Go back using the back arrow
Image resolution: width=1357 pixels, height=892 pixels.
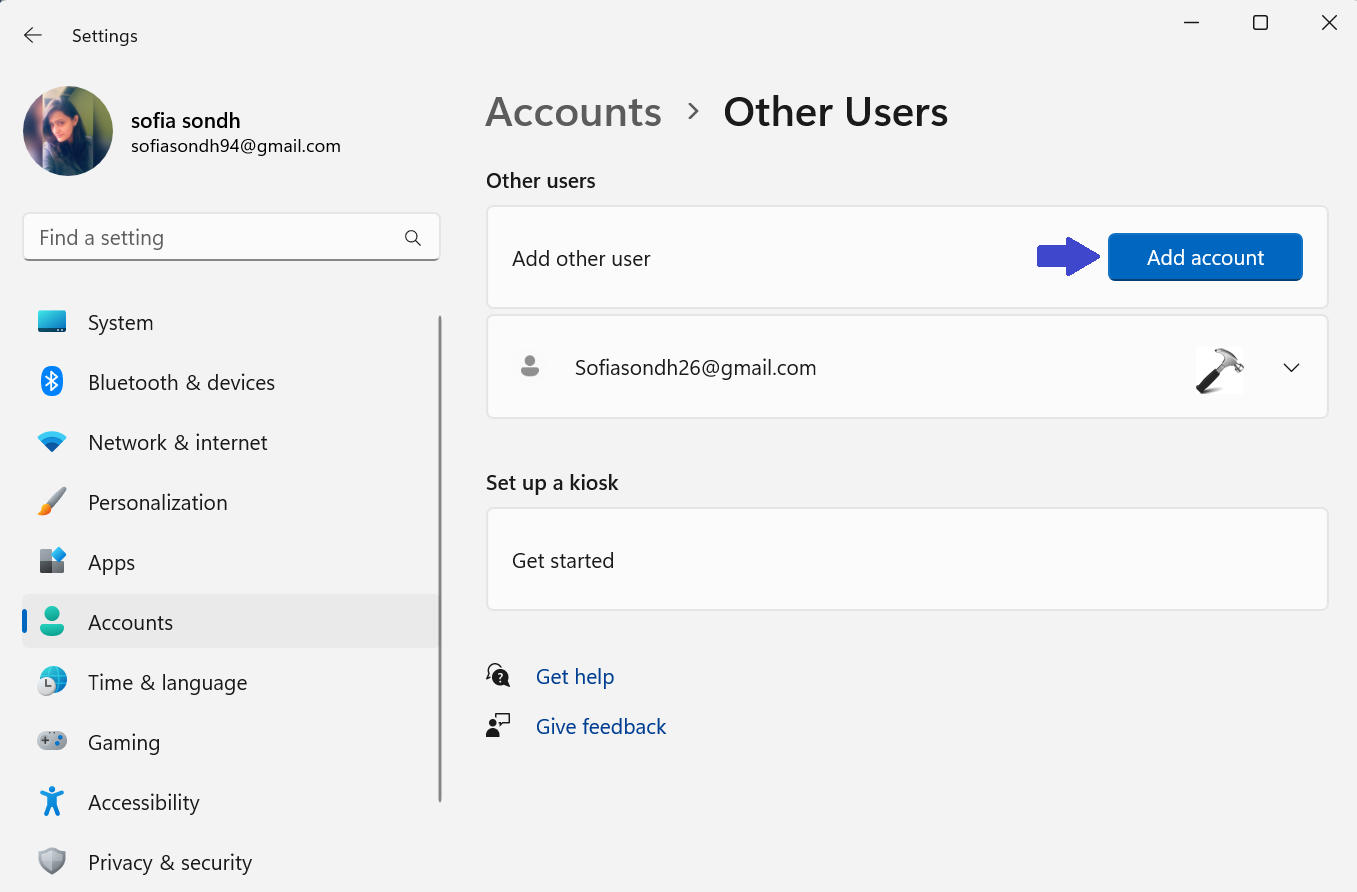pyautogui.click(x=33, y=36)
